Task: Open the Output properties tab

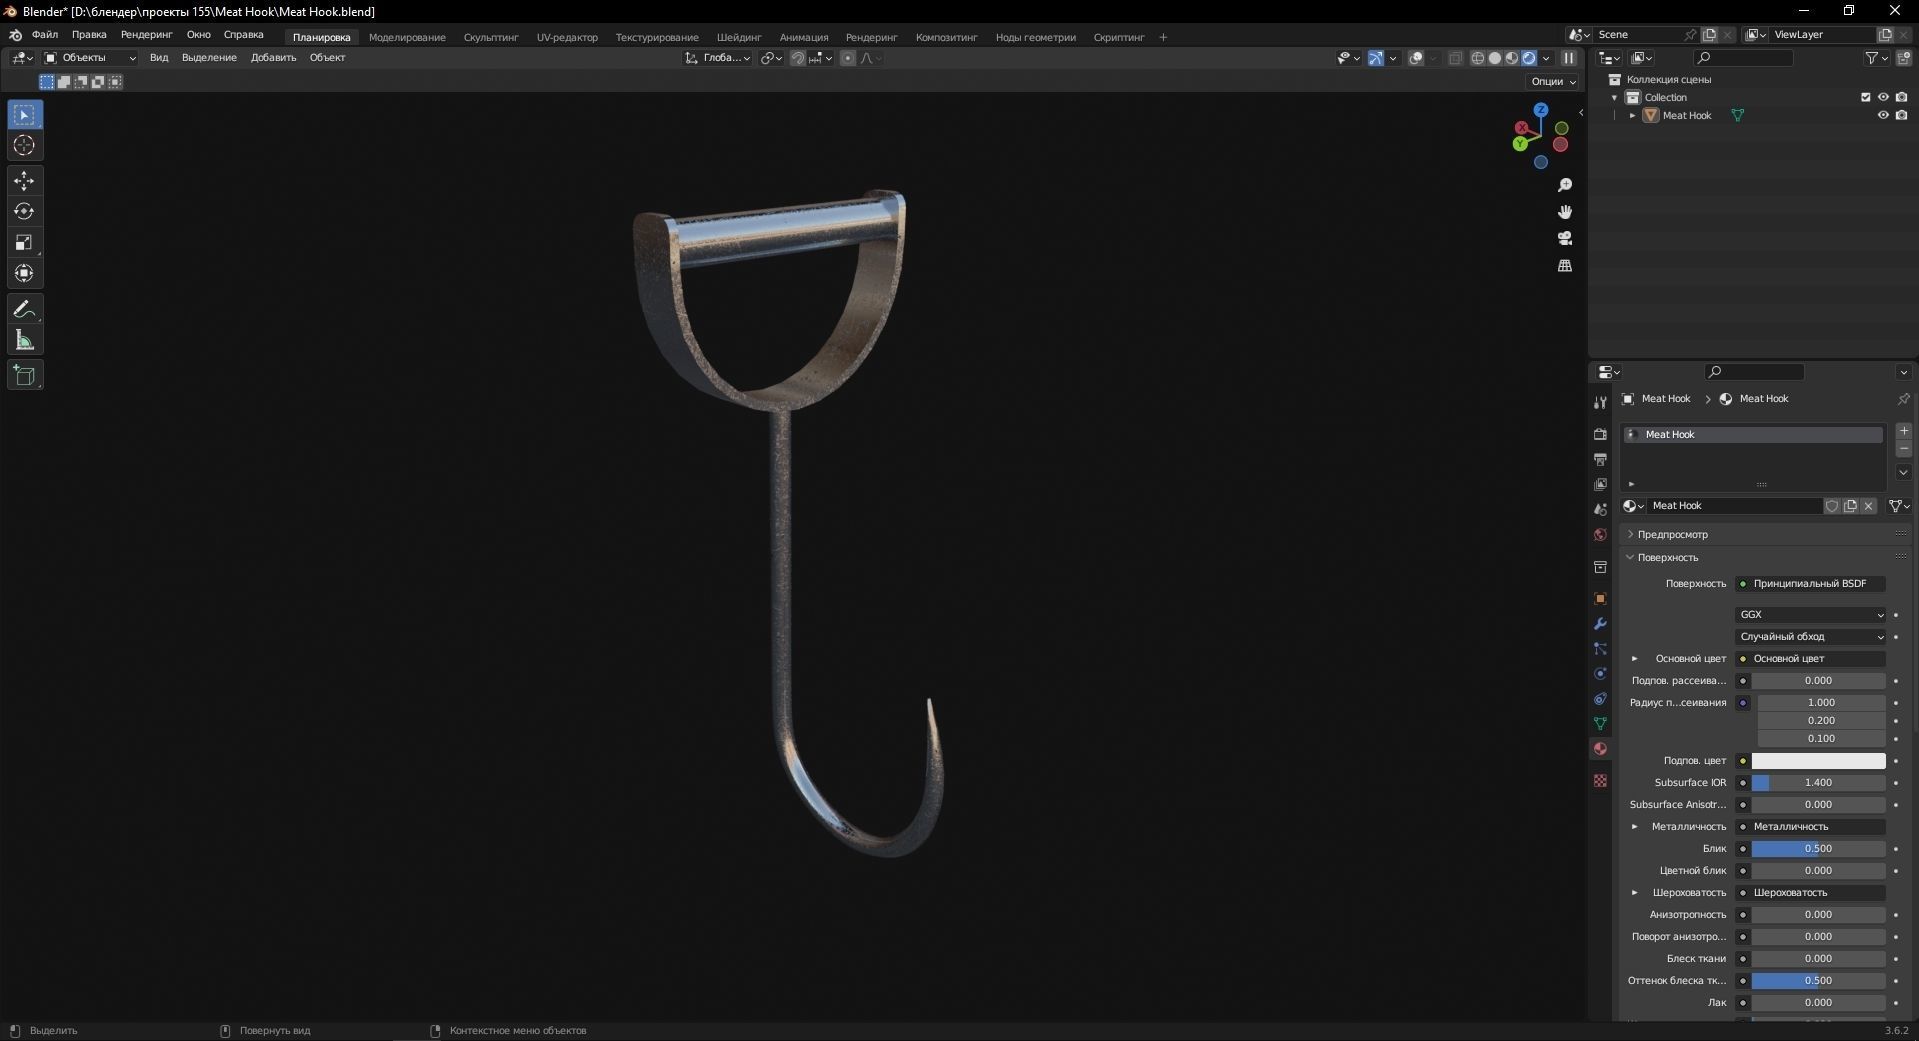Action: tap(1600, 459)
